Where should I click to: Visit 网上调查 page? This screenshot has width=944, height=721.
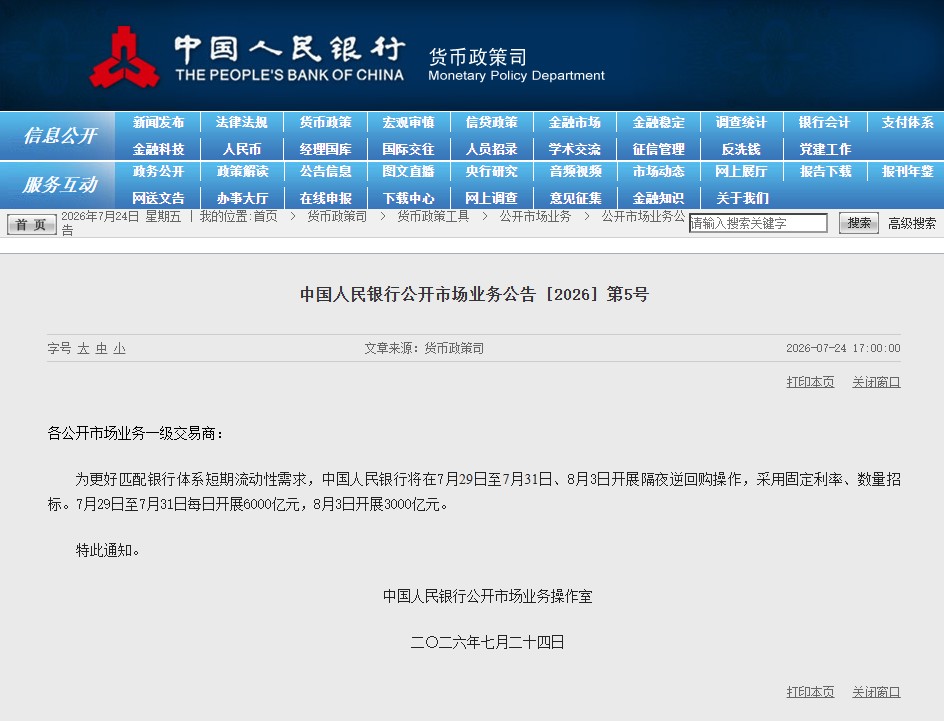click(x=491, y=198)
